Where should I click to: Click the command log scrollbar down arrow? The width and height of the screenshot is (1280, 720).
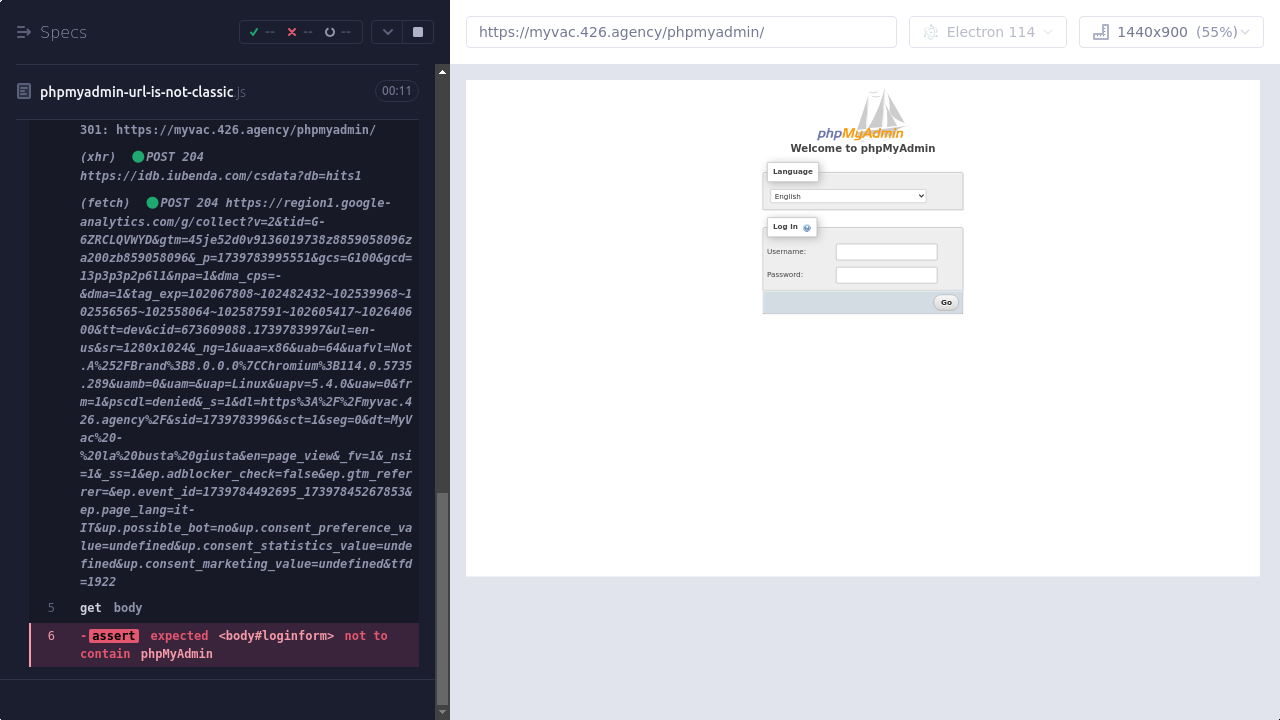coord(443,712)
